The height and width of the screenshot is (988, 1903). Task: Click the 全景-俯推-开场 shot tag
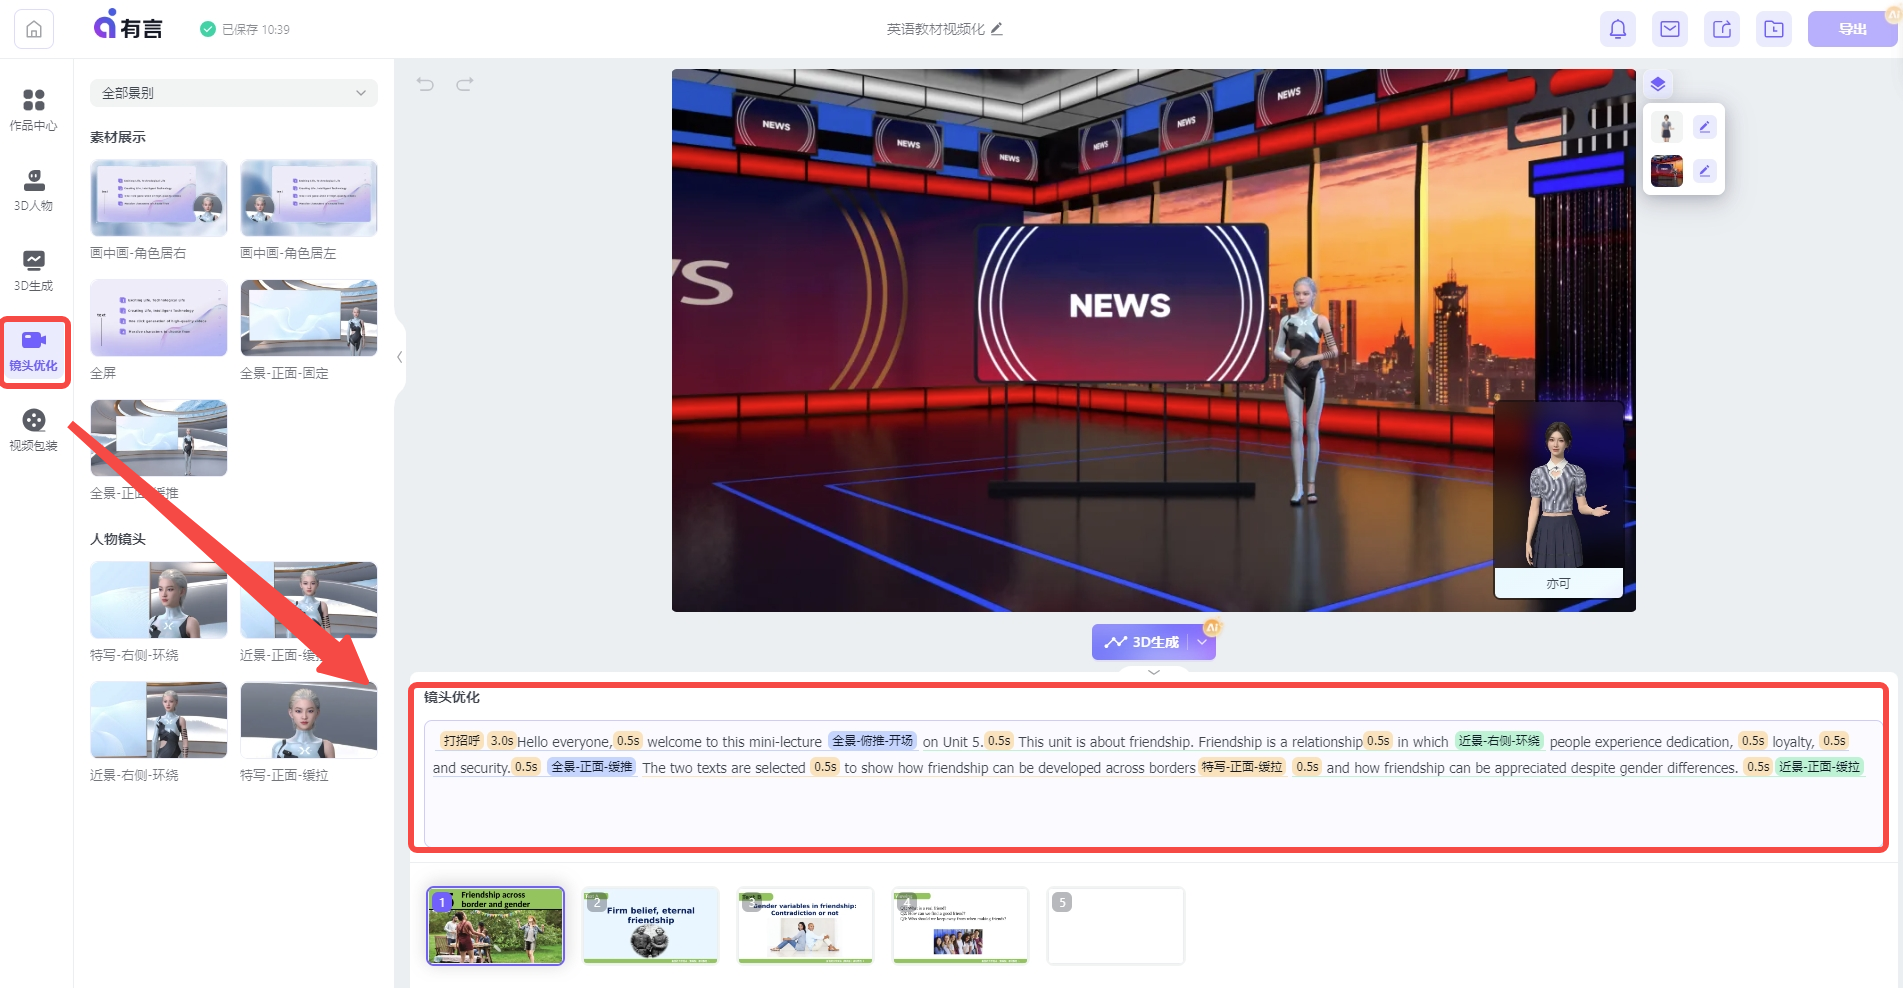(872, 741)
